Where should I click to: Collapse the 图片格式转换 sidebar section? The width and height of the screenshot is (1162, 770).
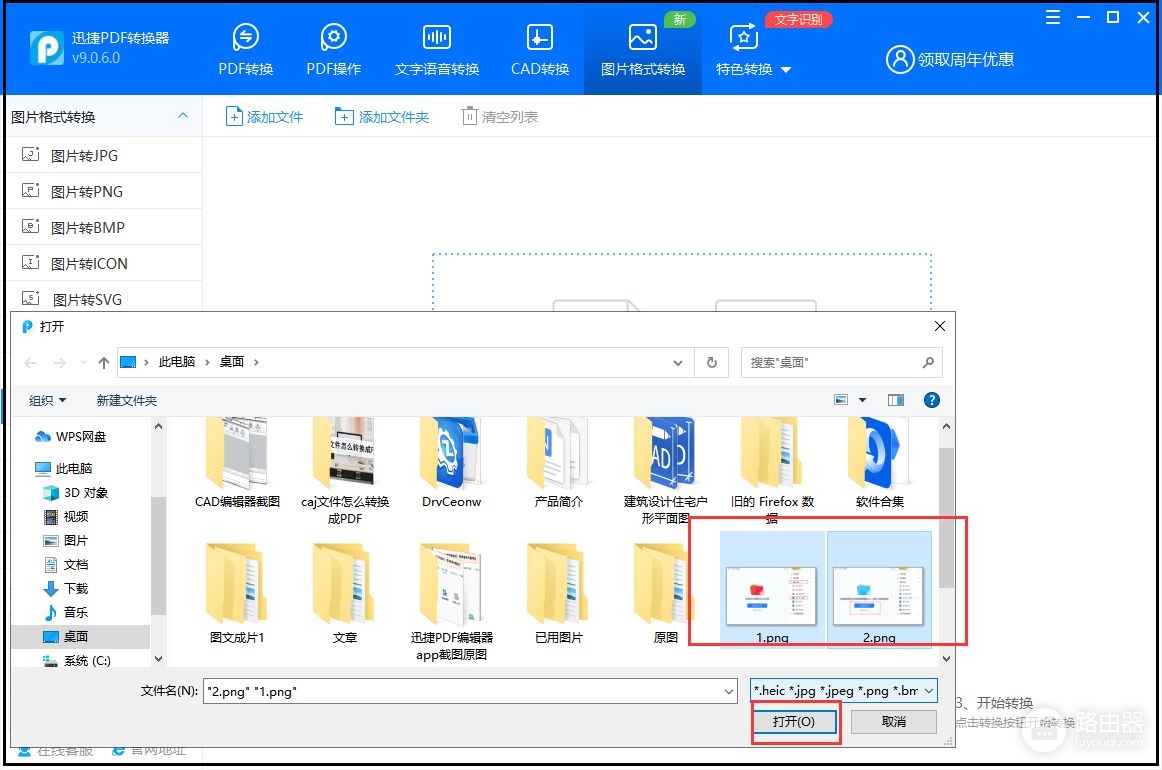[x=183, y=116]
